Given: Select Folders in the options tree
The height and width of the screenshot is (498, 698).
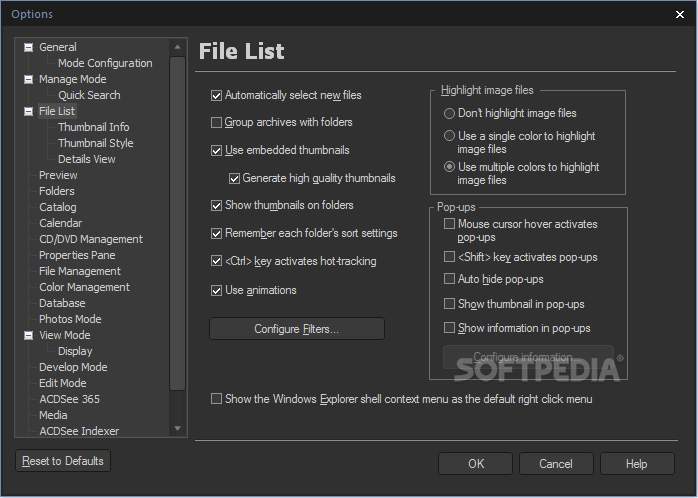Looking at the screenshot, I should (57, 191).
